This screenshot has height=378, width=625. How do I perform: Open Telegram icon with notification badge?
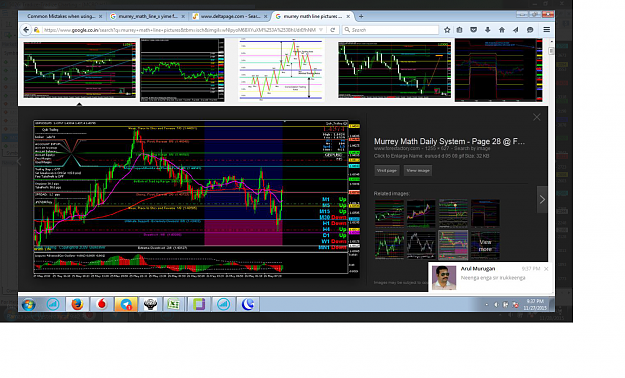(x=126, y=304)
